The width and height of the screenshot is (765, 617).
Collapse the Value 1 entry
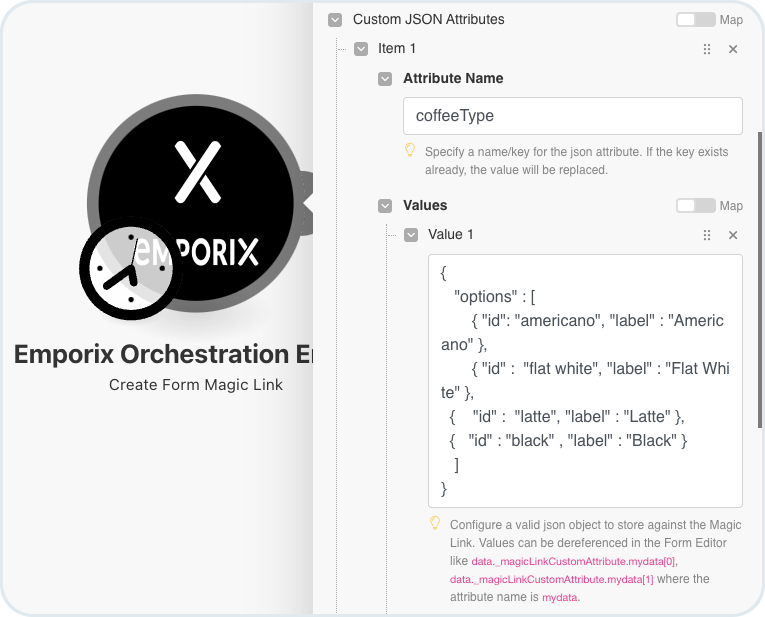coord(411,235)
